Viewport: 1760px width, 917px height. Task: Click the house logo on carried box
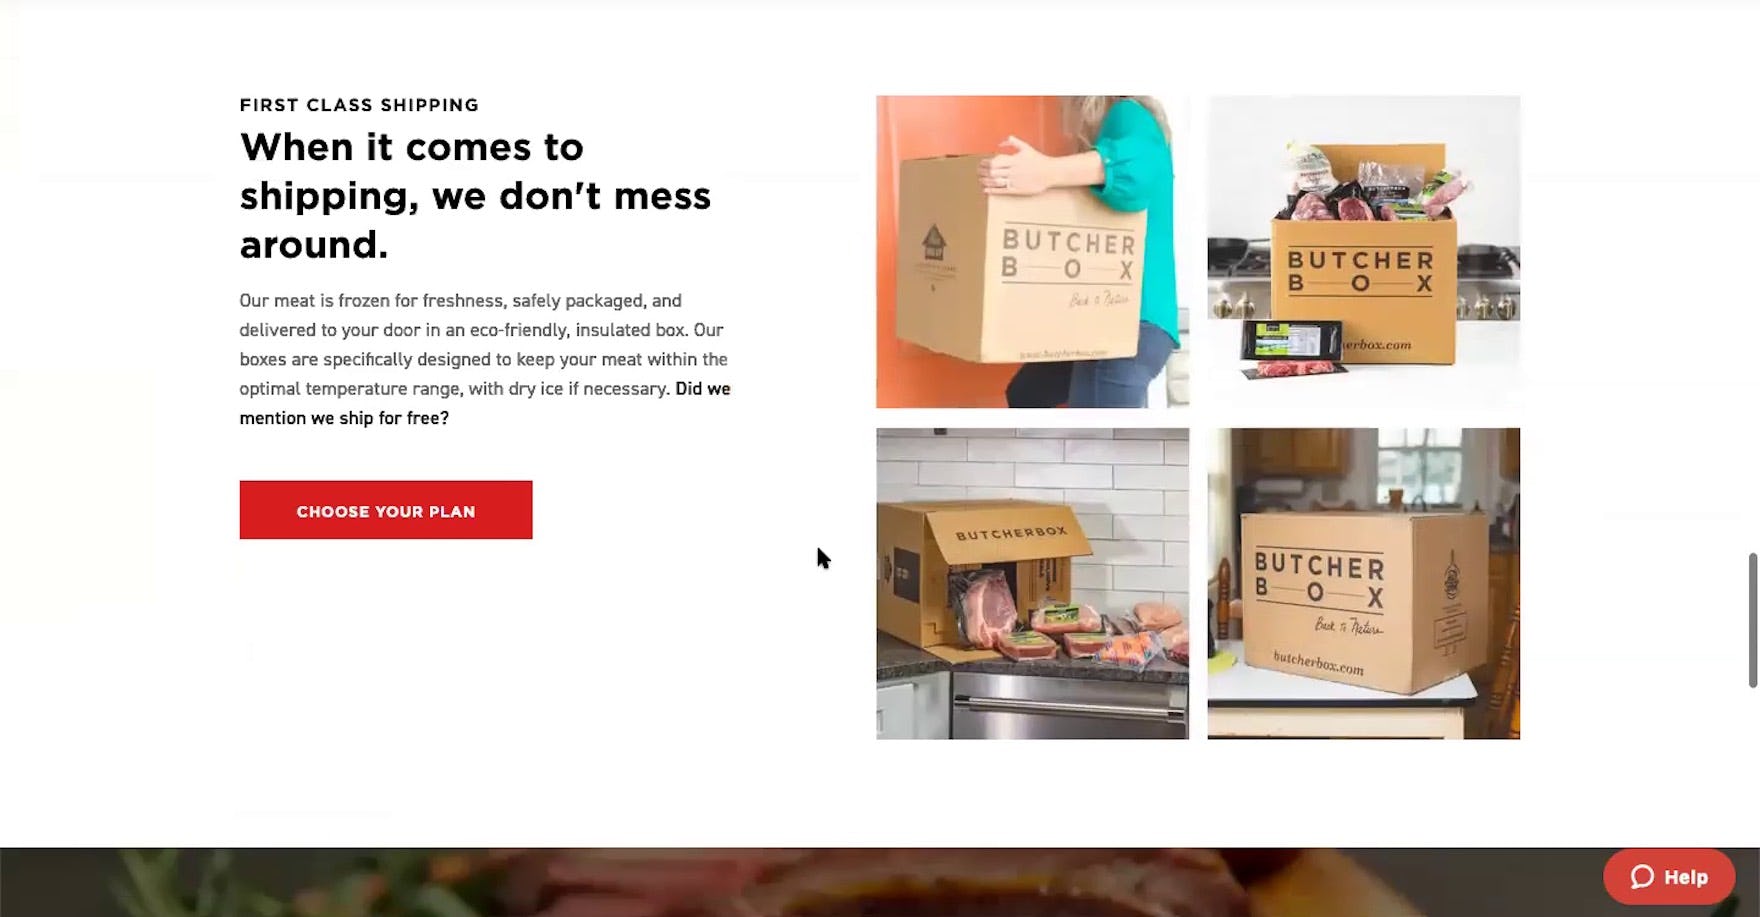click(933, 242)
